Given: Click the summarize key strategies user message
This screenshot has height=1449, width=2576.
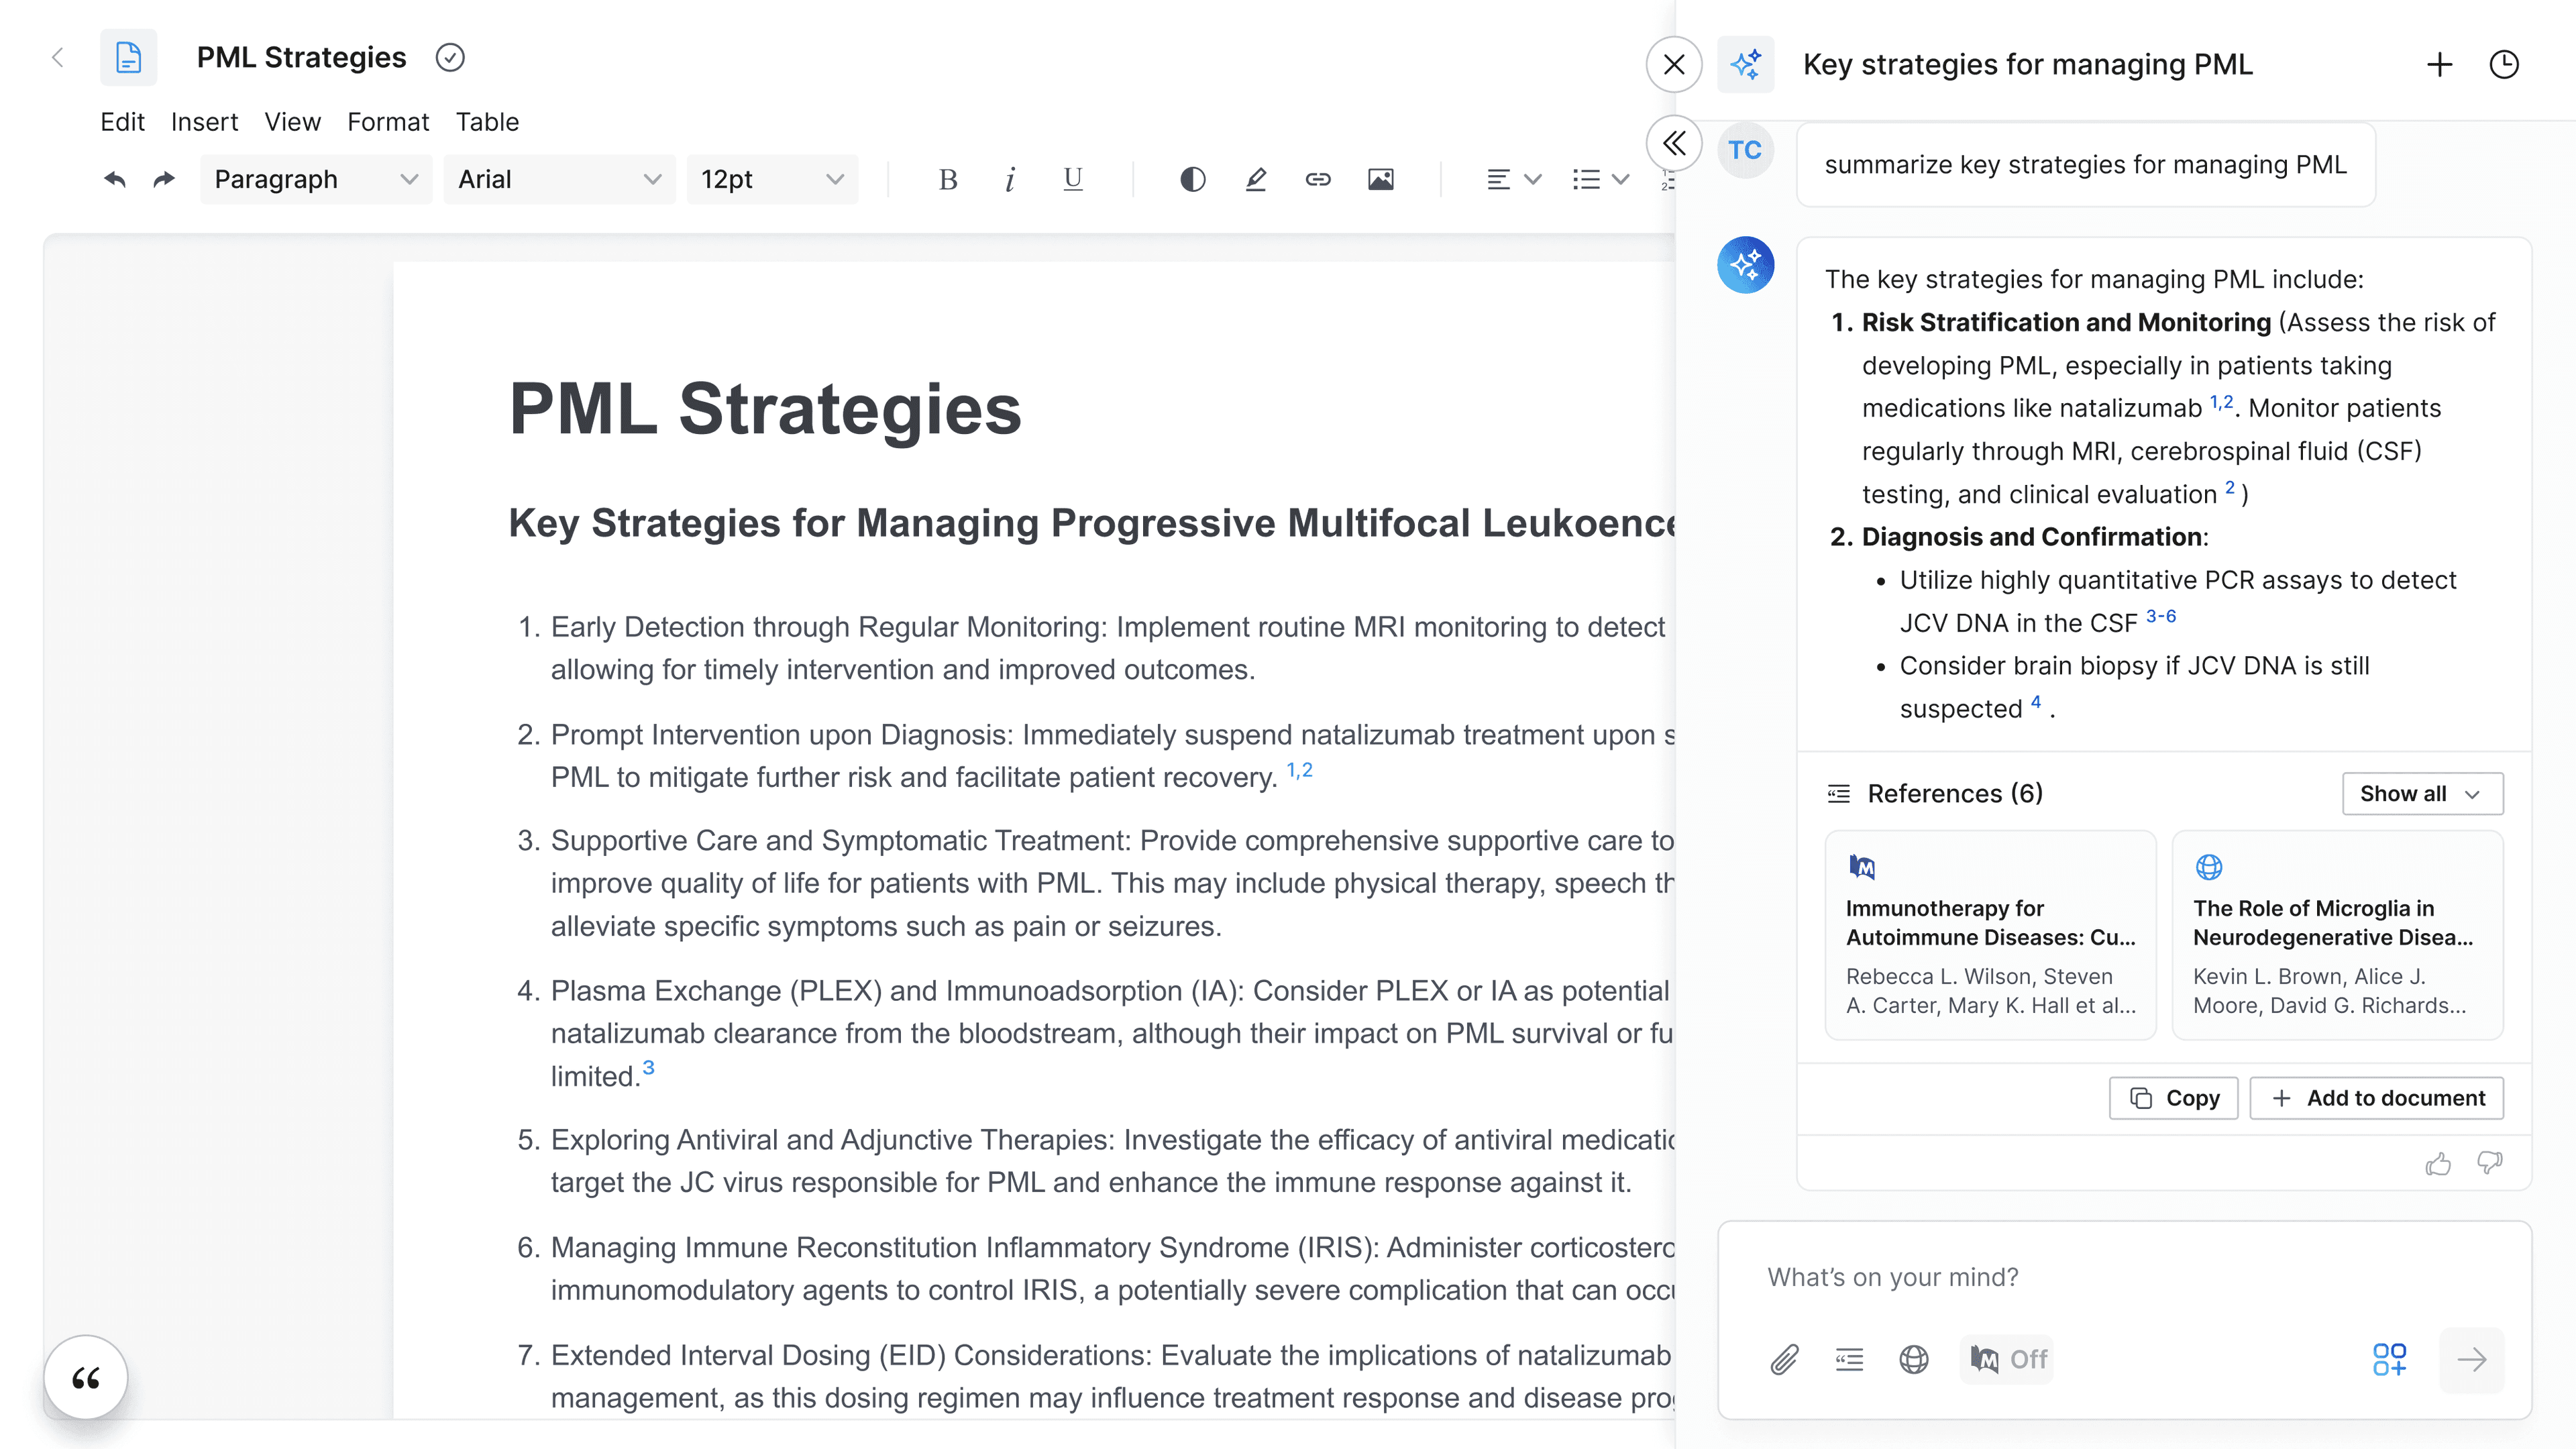Looking at the screenshot, I should (x=2086, y=165).
